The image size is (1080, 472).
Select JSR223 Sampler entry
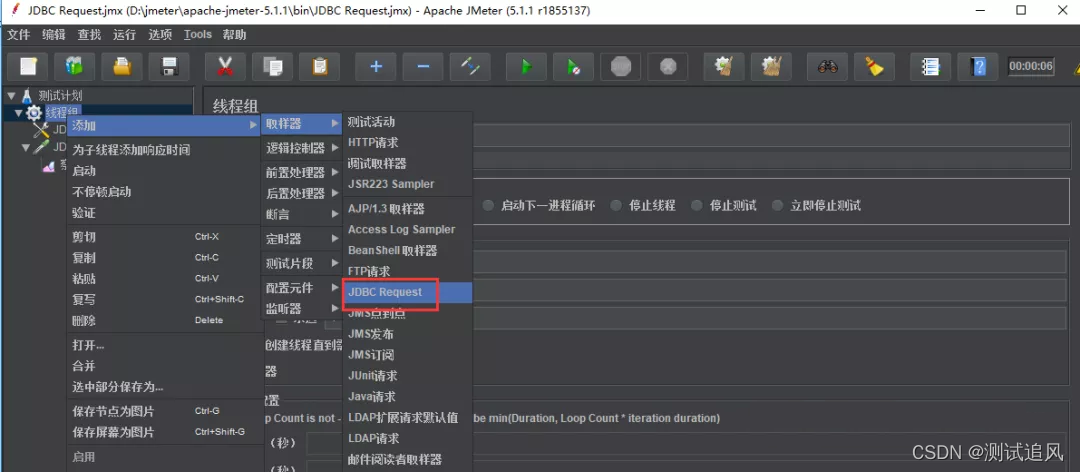click(408, 184)
